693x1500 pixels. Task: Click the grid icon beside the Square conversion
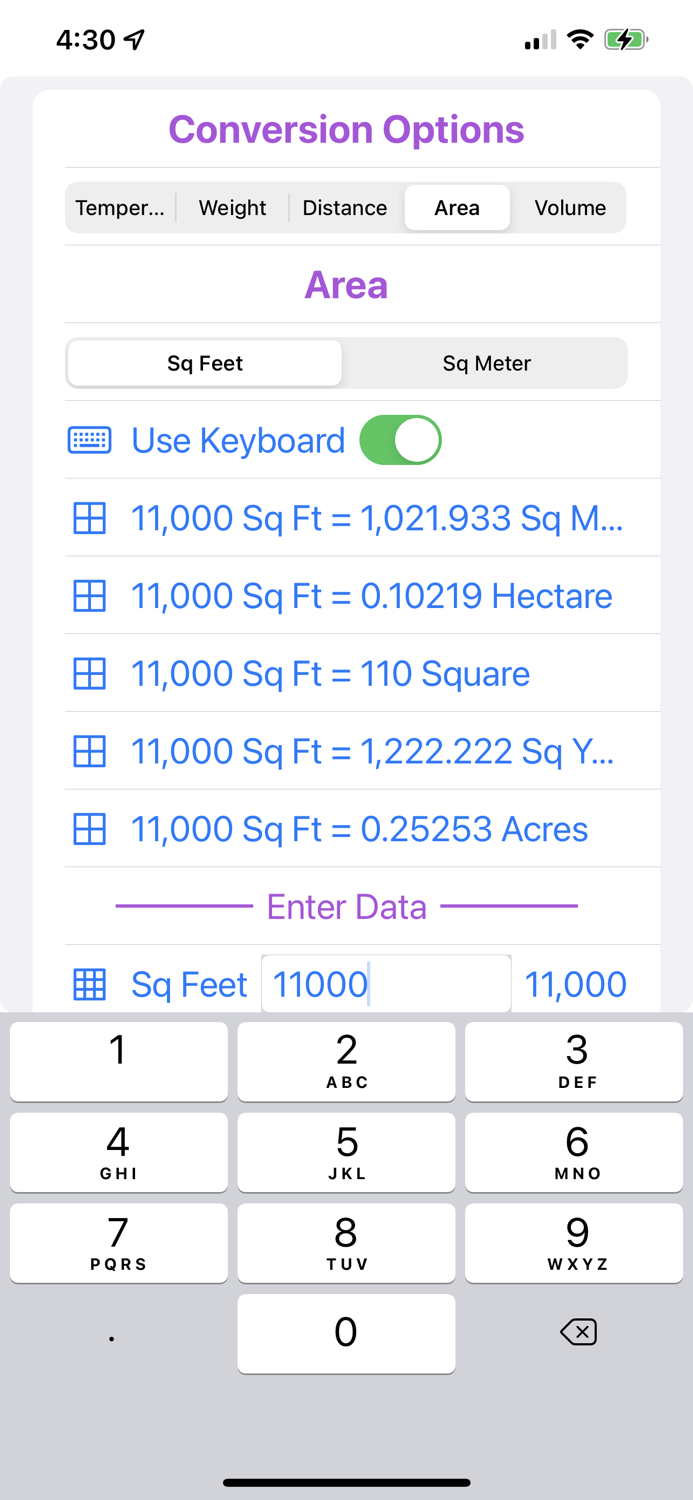pyautogui.click(x=89, y=673)
